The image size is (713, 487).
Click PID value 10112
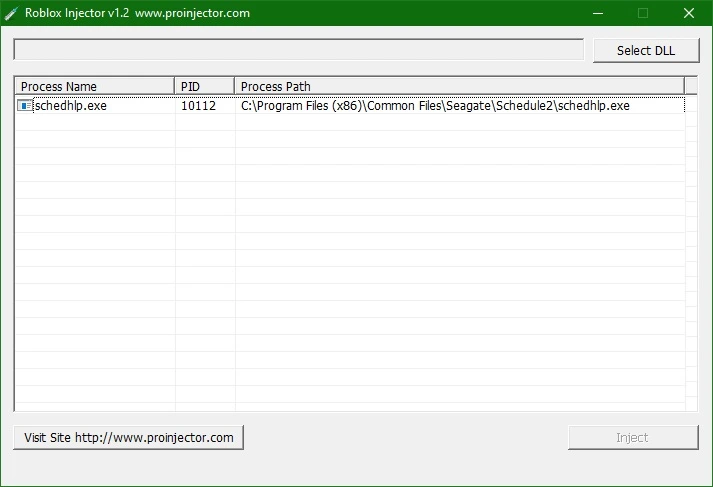point(198,106)
